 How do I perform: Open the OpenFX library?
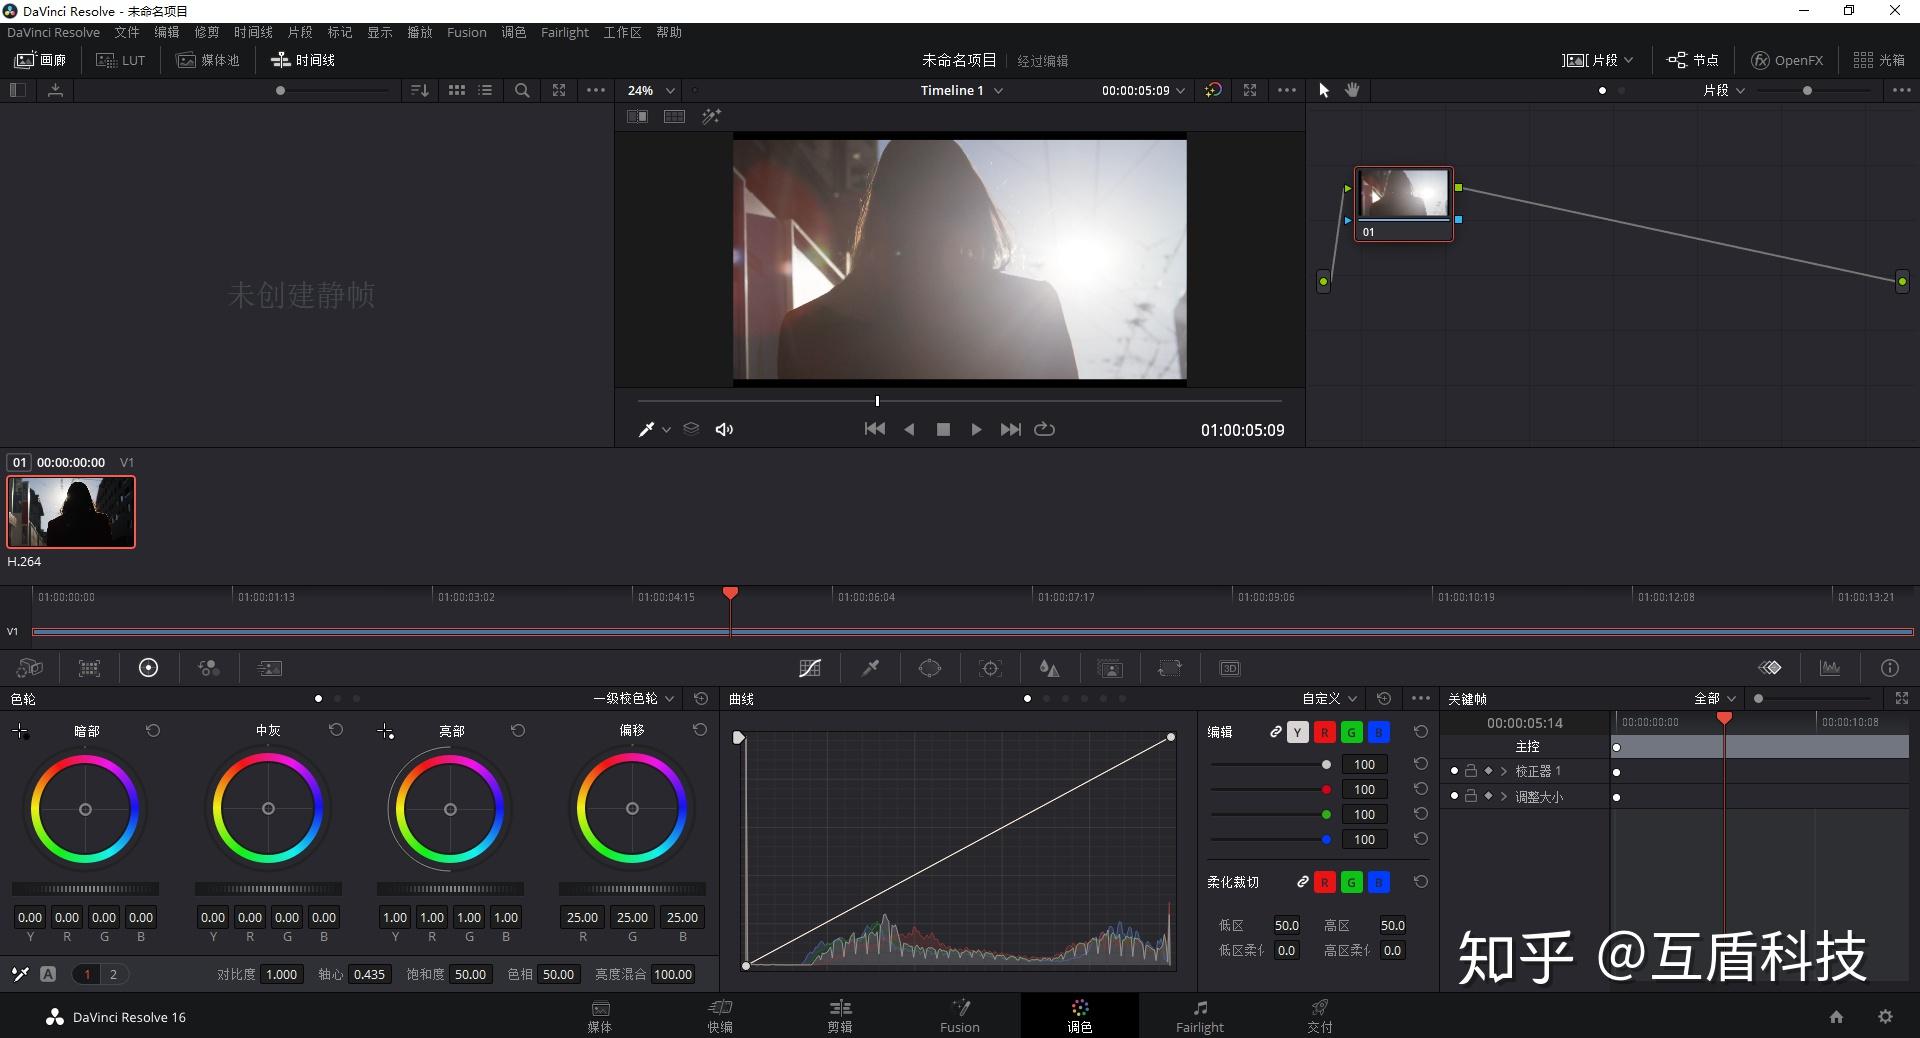pos(1786,59)
